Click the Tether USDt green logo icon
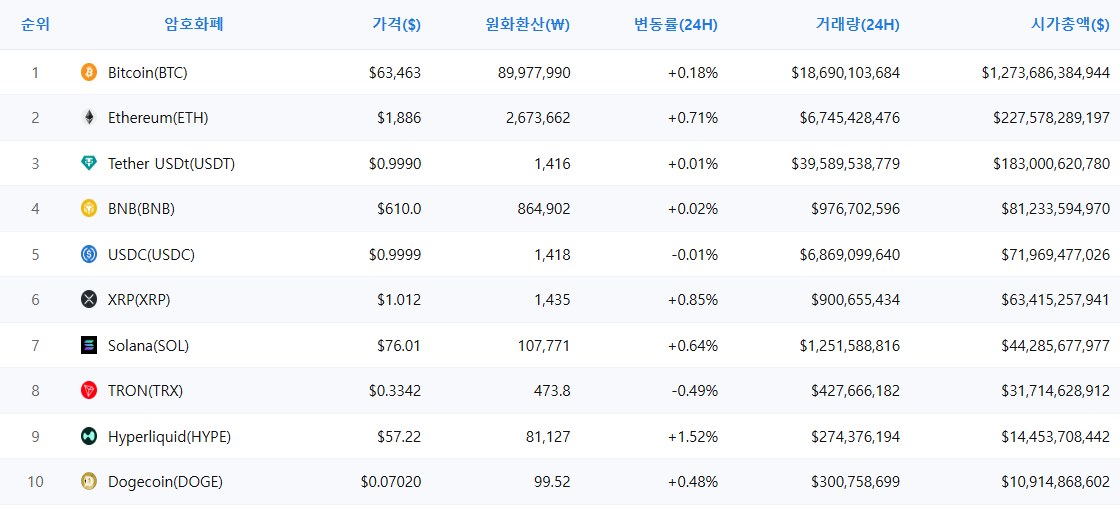The image size is (1120, 514). [89, 163]
